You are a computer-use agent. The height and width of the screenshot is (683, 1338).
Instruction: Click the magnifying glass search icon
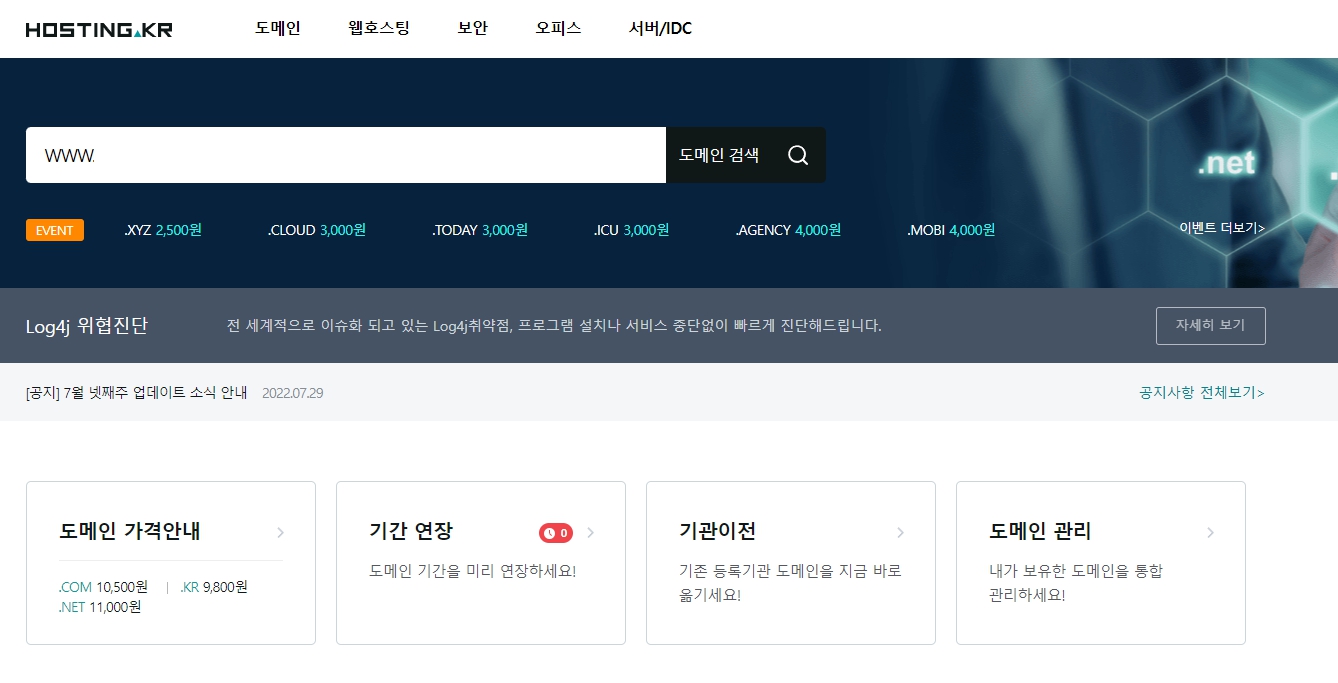click(x=797, y=155)
